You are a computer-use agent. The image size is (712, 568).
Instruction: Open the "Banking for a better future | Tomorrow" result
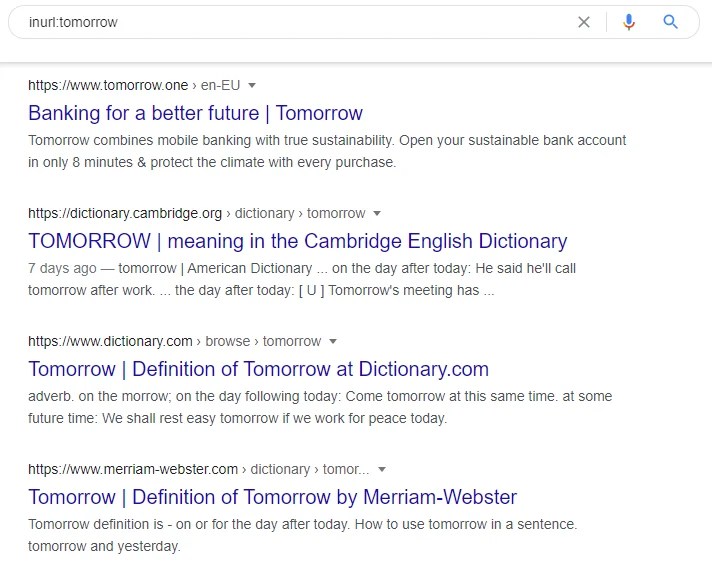tap(195, 112)
